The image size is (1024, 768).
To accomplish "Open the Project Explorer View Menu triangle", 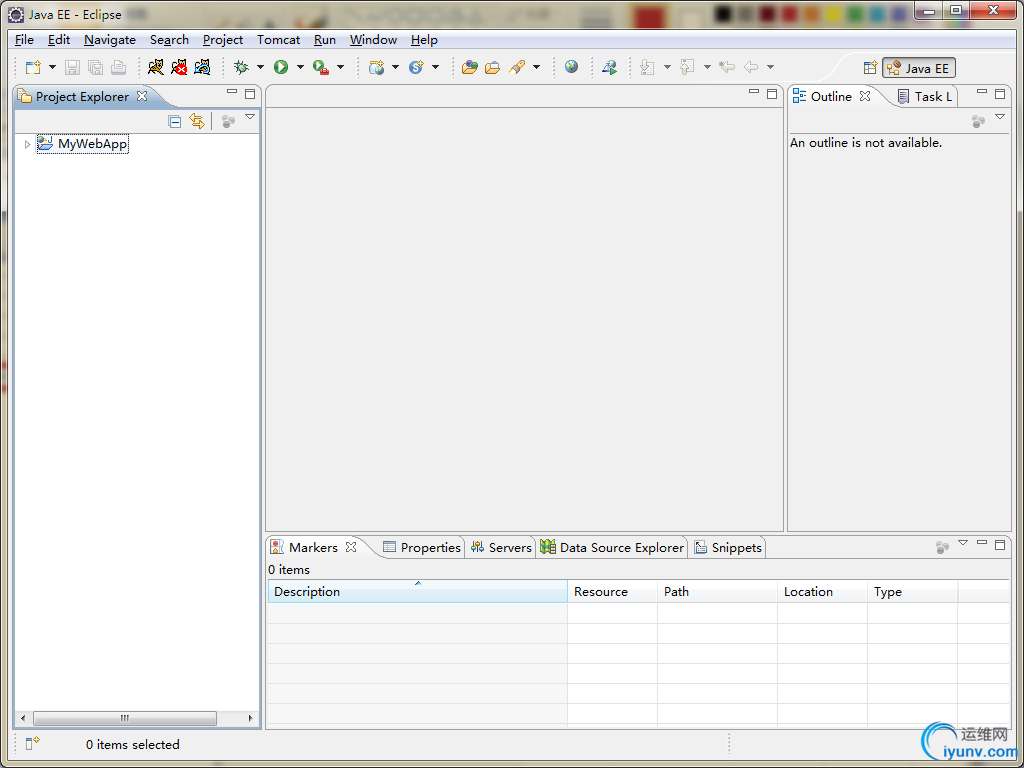I will click(249, 117).
